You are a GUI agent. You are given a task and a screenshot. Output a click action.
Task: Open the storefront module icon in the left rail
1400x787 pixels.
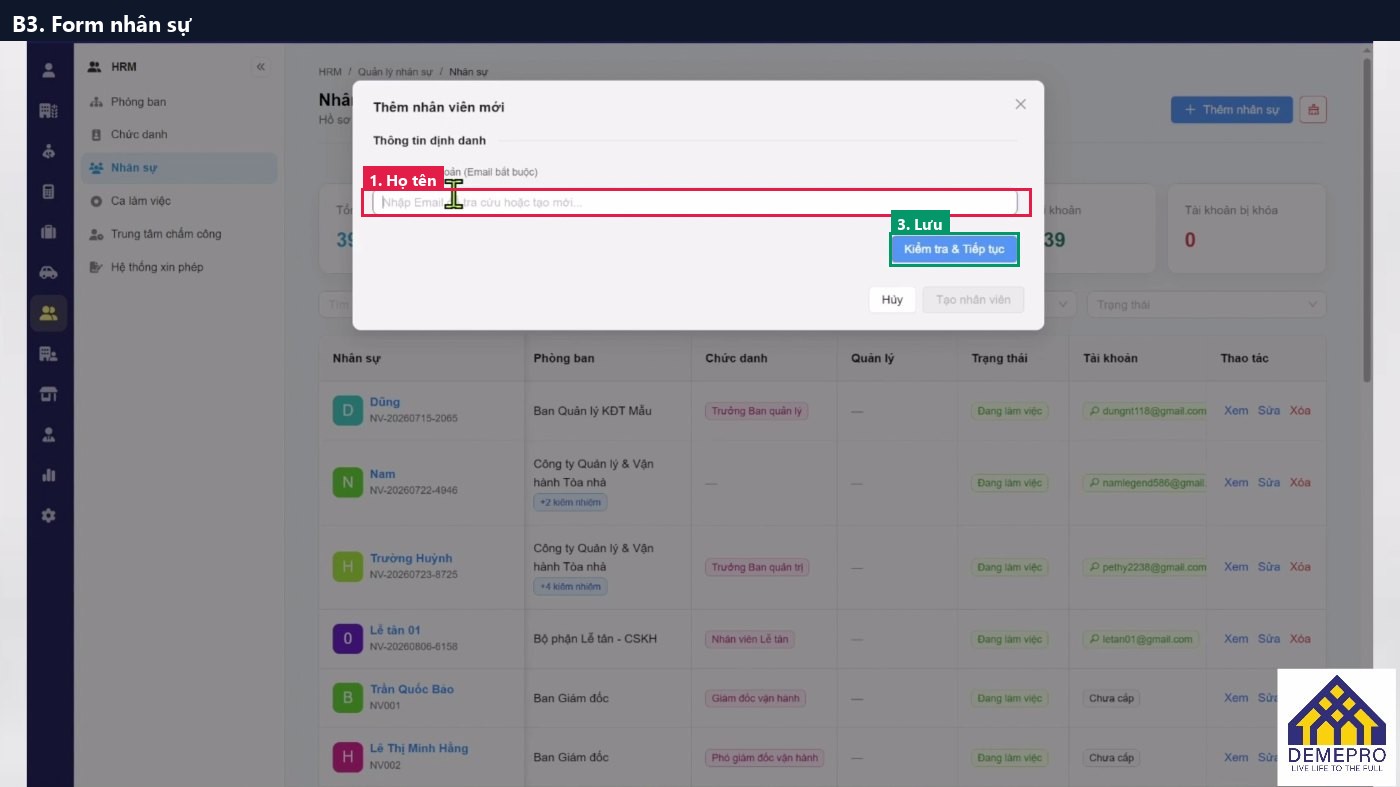48,394
